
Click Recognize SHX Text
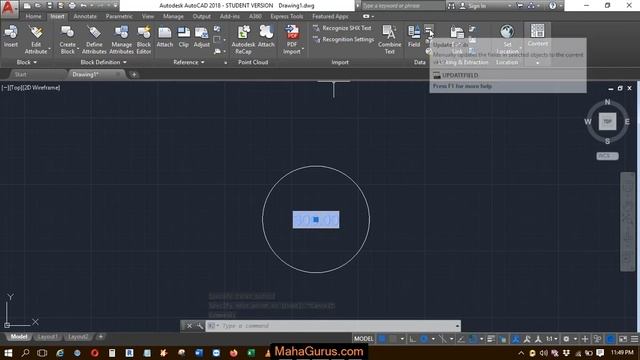tap(342, 28)
